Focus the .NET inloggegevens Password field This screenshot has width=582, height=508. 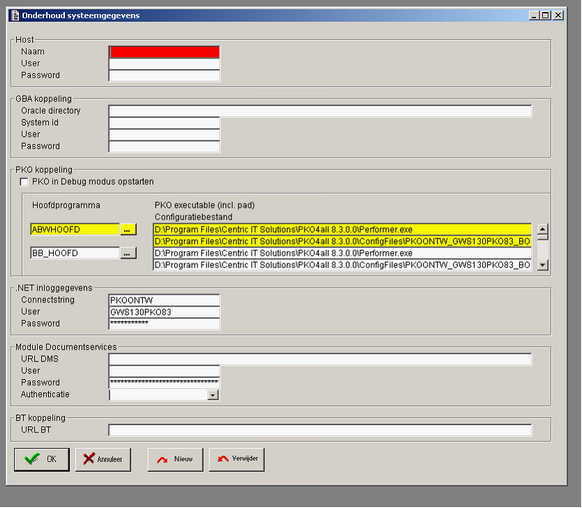click(x=164, y=324)
